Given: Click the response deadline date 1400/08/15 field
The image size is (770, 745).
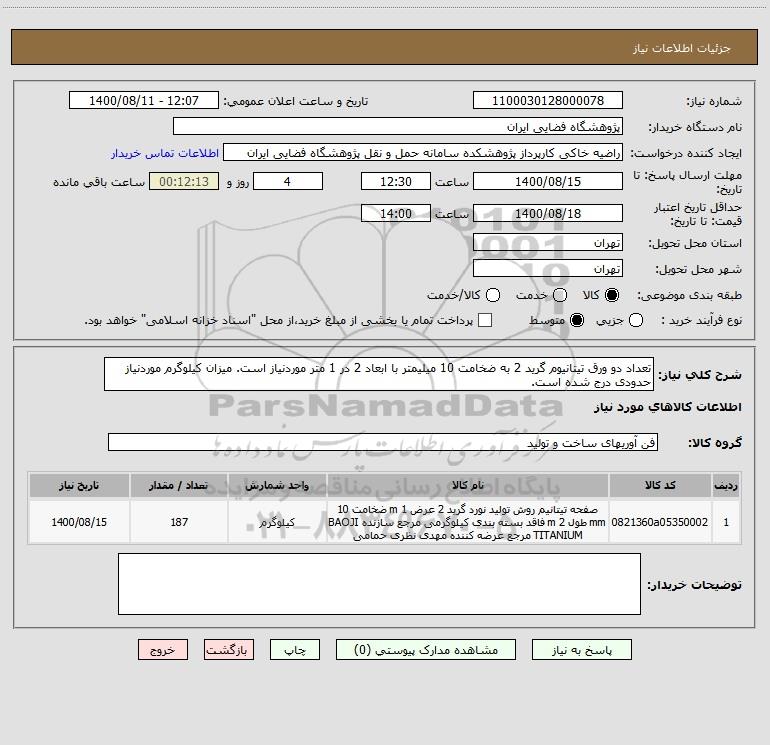Looking at the screenshot, I should click(x=548, y=181).
